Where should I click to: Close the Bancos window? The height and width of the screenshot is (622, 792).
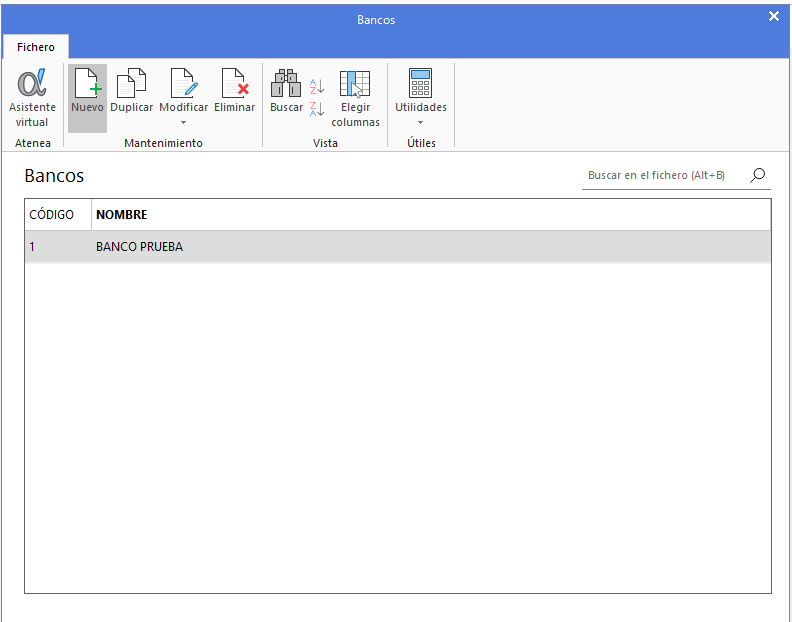pos(773,17)
